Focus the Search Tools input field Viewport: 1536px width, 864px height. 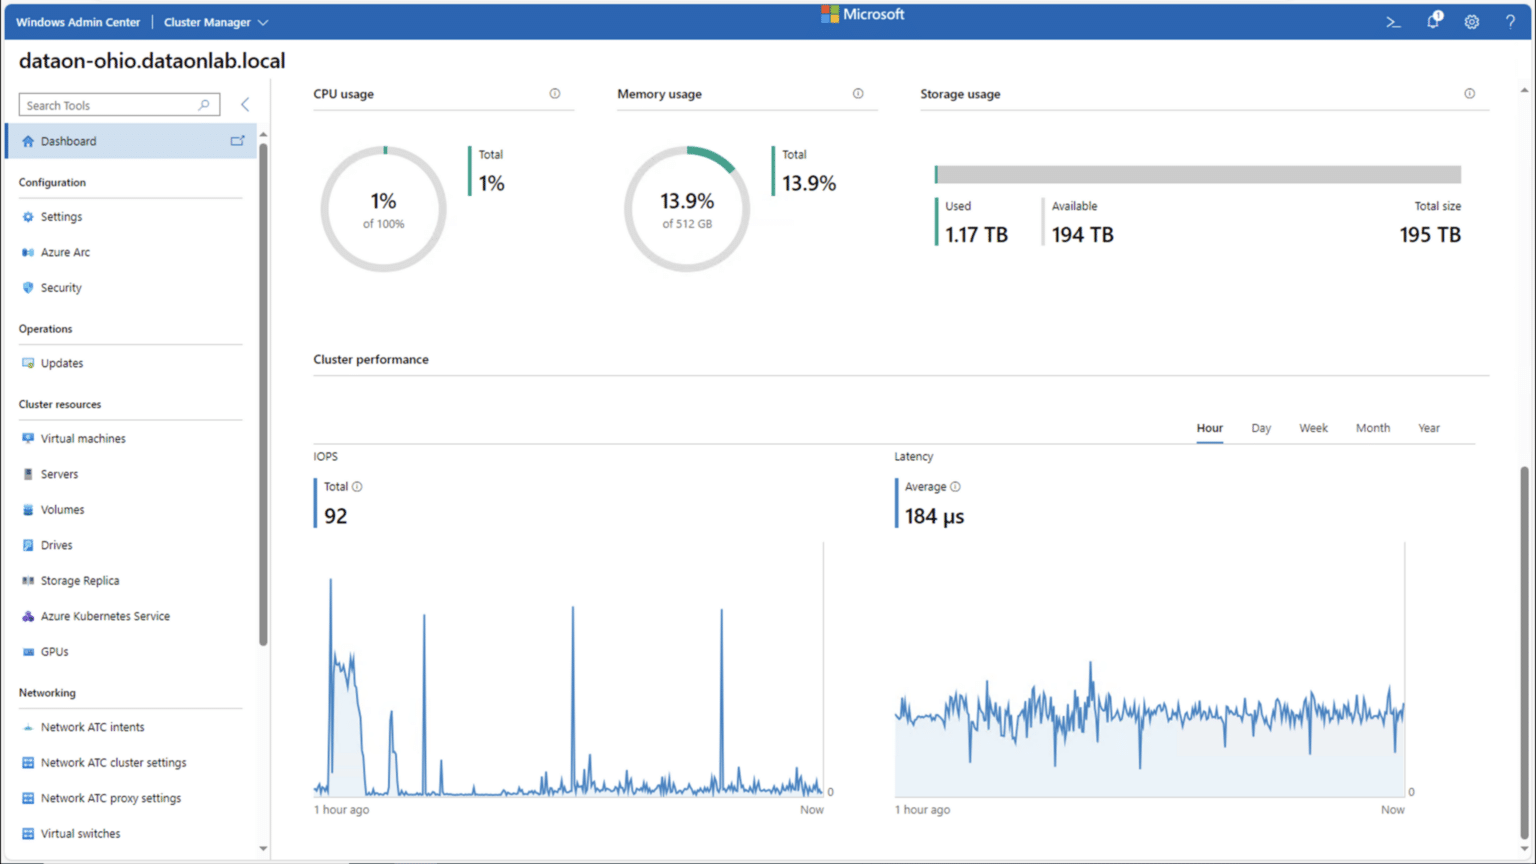pos(119,105)
